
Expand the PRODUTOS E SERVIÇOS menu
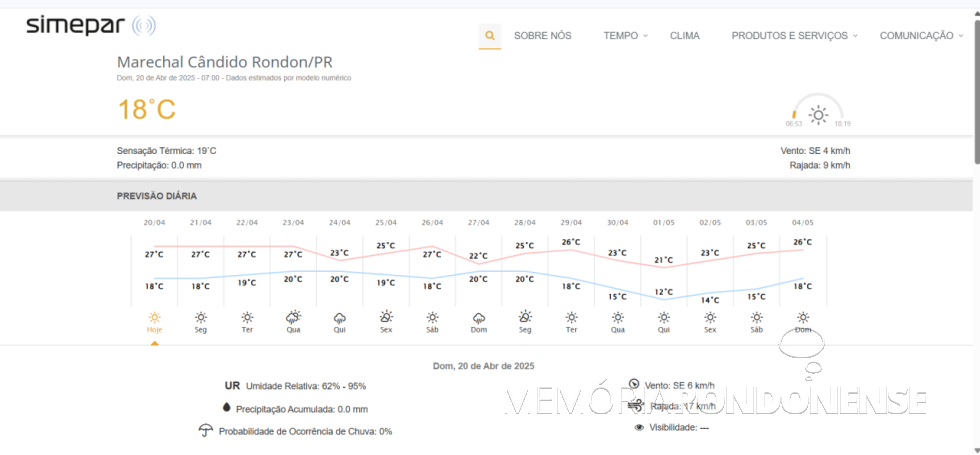(794, 36)
